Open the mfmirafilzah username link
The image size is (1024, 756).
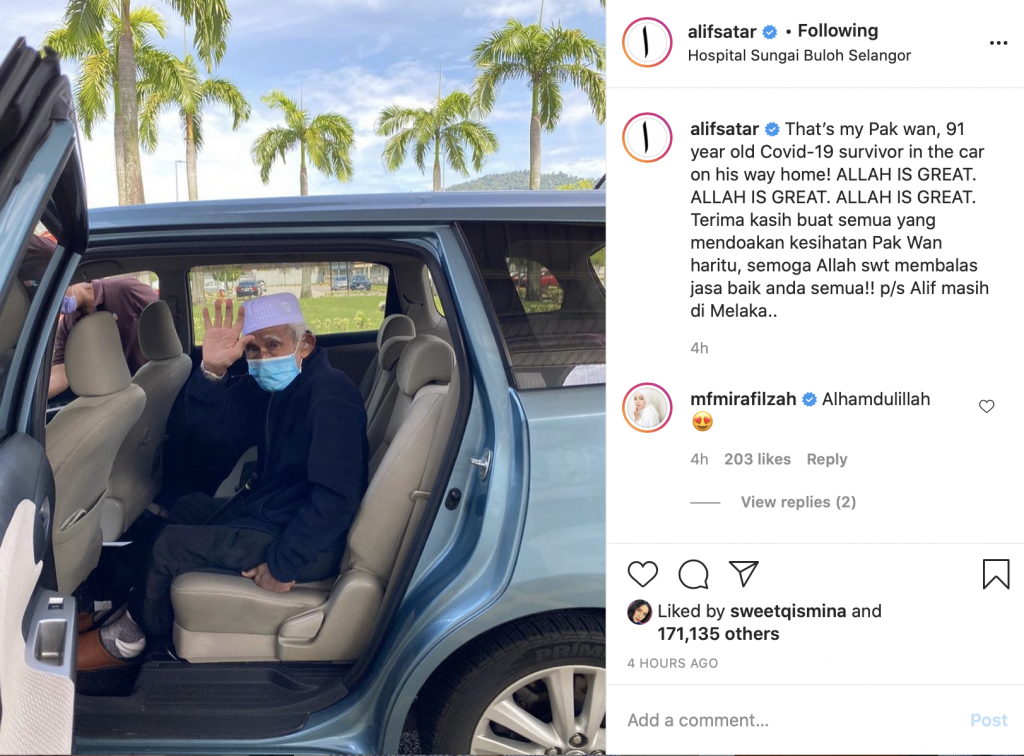[743, 399]
